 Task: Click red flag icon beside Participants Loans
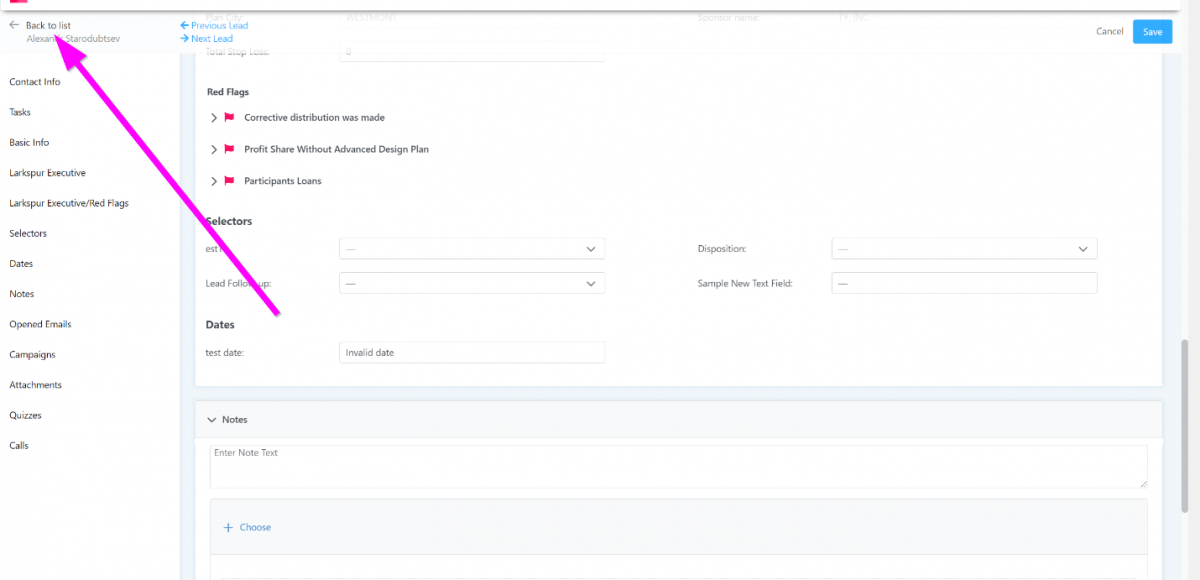coord(229,181)
